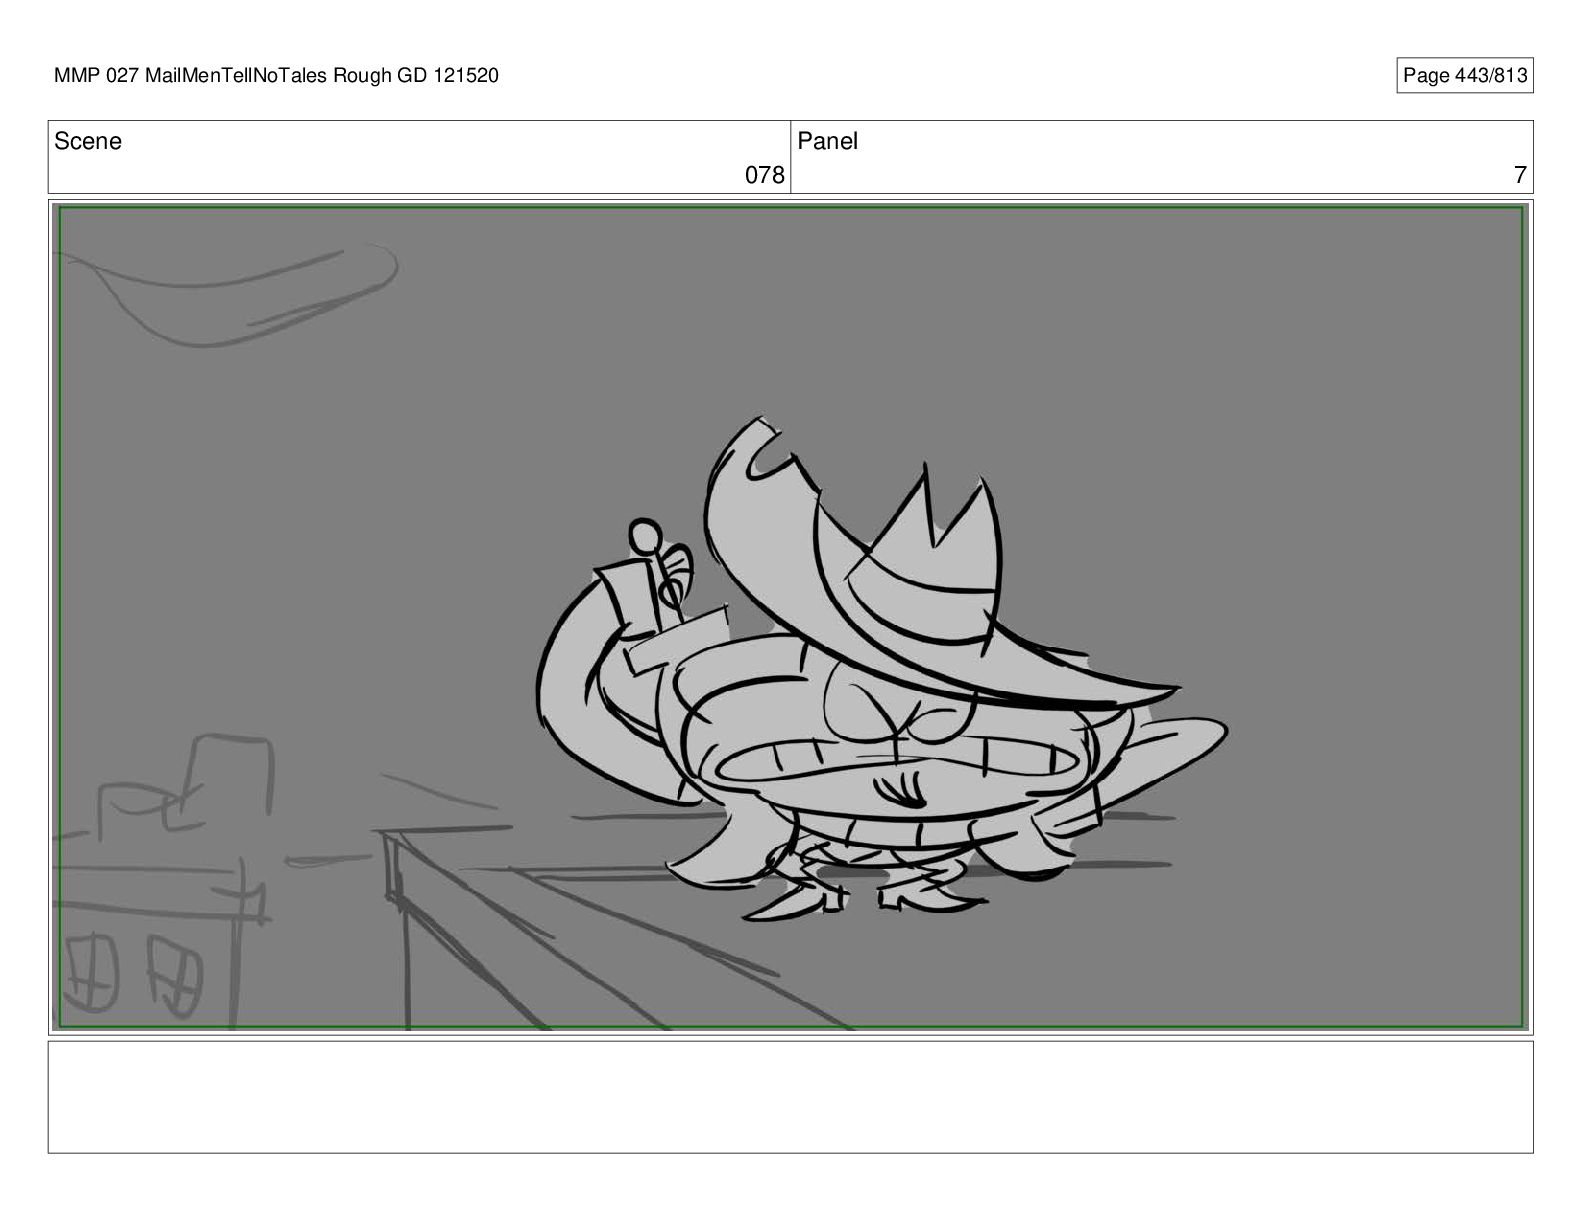
Task: Click the empty notes box below the panel
Action: 790,1097
